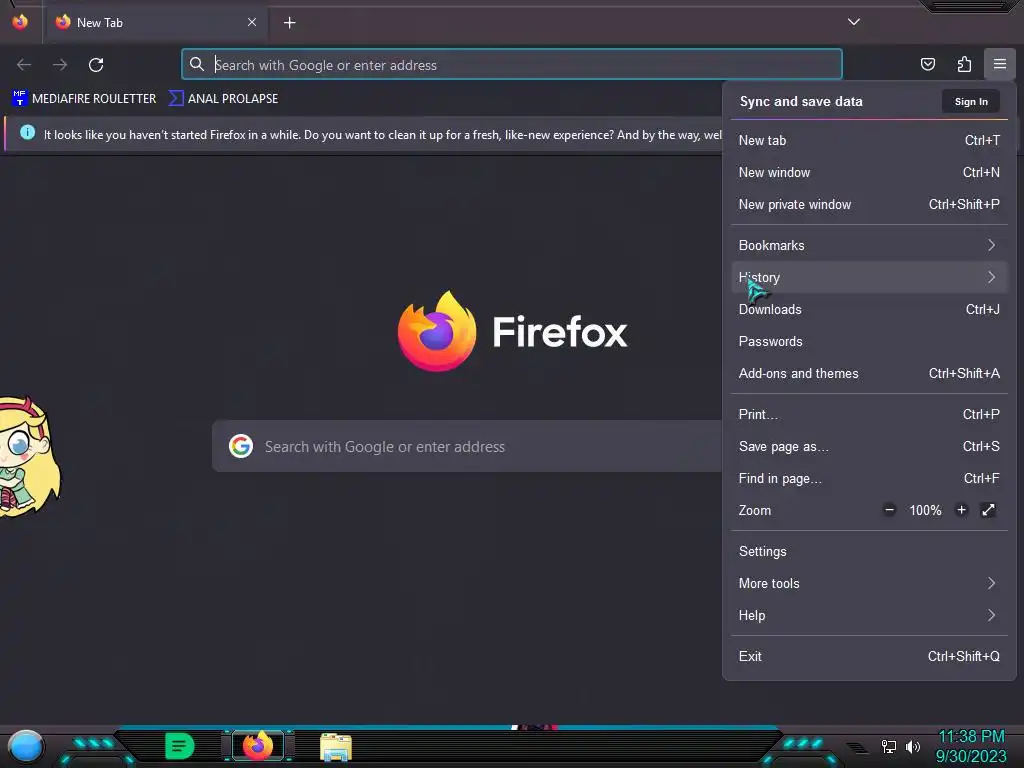
Task: Open the MEDIAFIRE ROULETTER bookmark
Action: point(84,99)
